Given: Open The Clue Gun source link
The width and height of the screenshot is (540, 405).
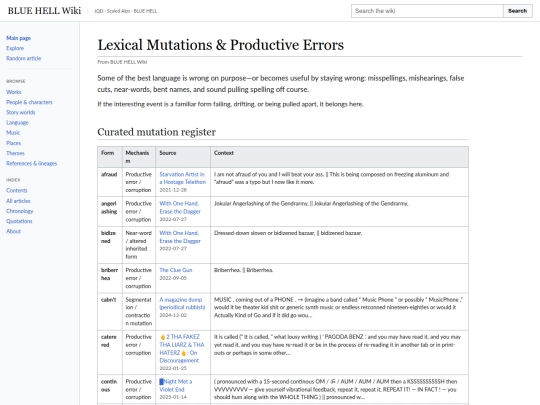Looking at the screenshot, I should tap(176, 270).
